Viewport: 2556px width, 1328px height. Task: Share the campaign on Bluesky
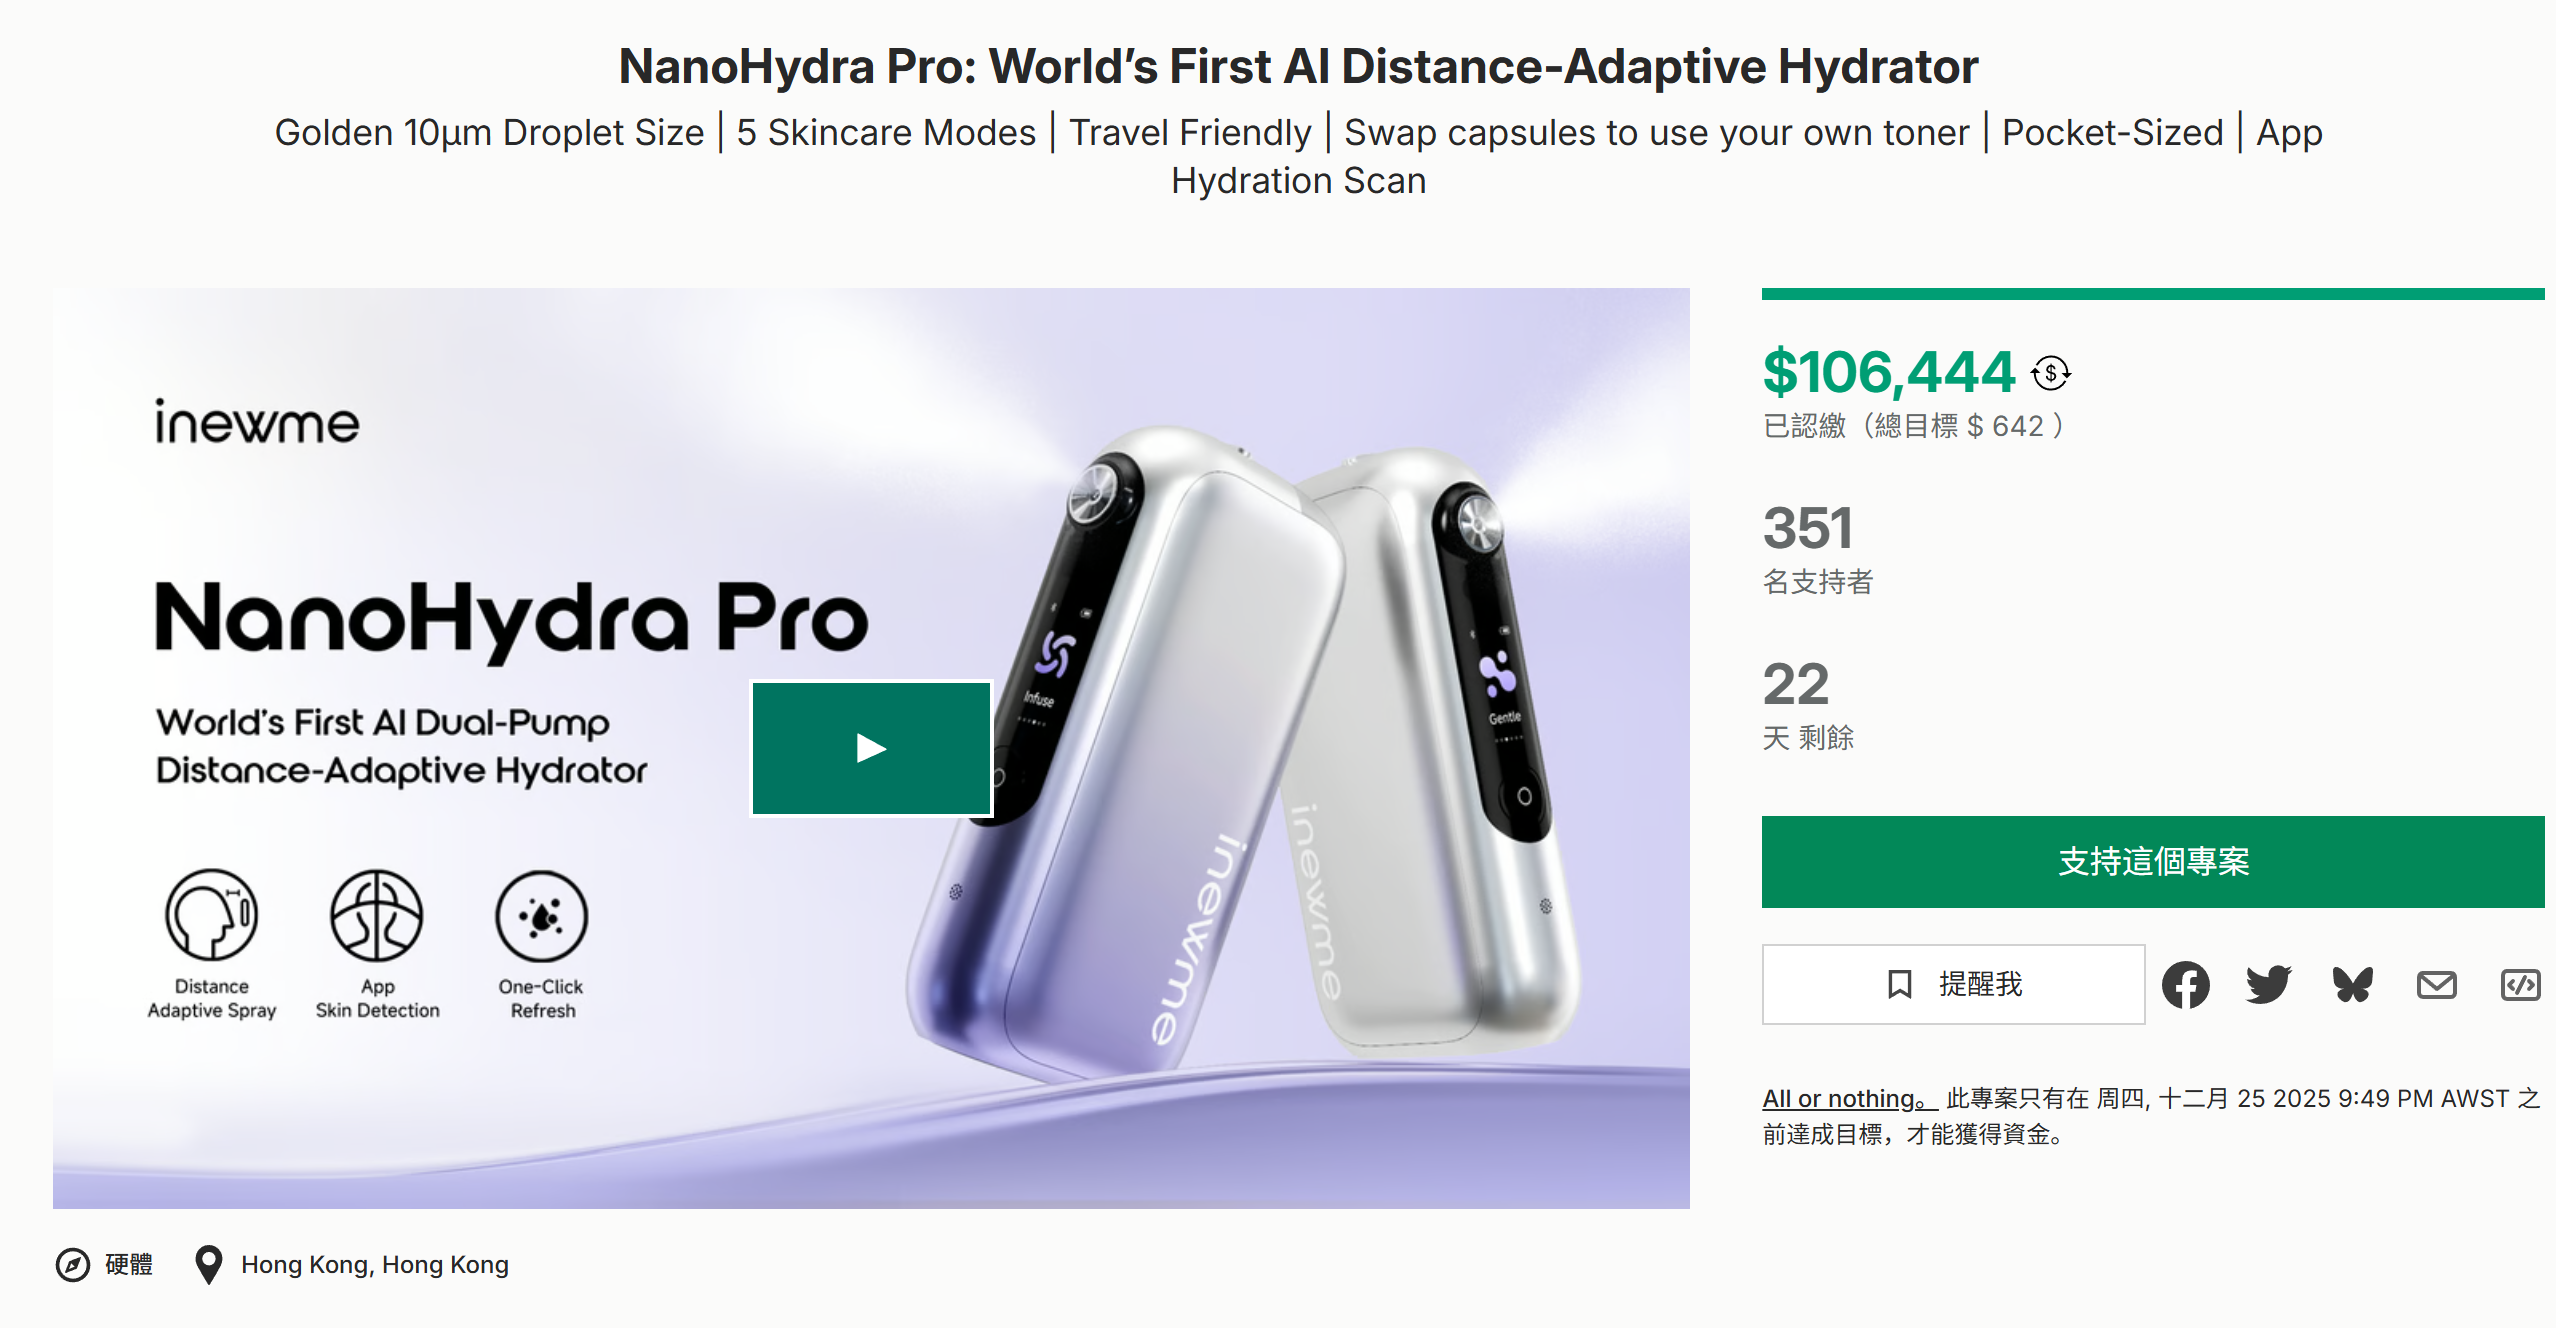2352,985
